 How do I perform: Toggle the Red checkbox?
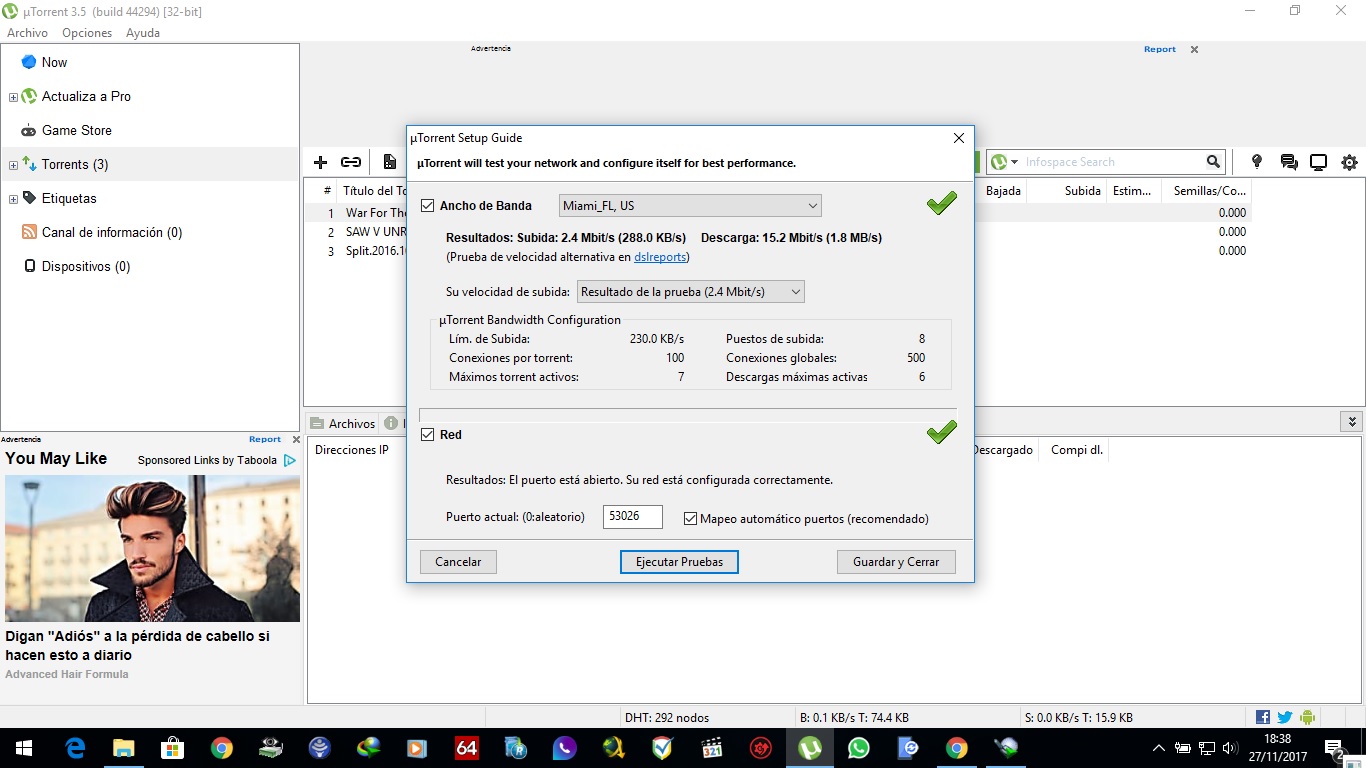(428, 435)
